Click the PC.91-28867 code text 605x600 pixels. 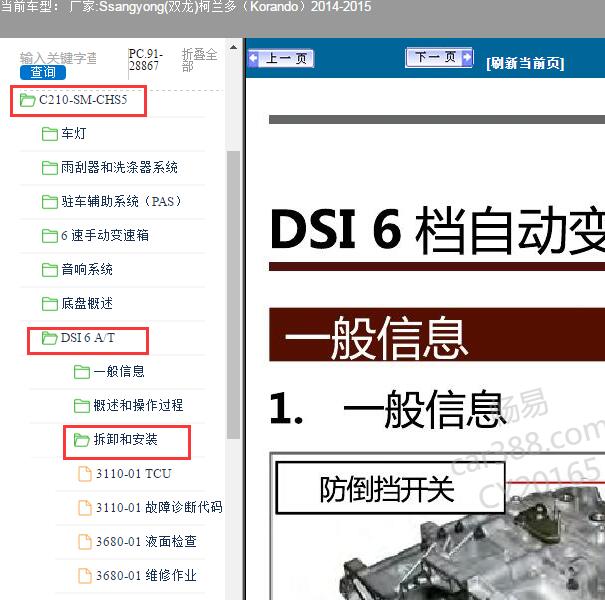(x=145, y=60)
